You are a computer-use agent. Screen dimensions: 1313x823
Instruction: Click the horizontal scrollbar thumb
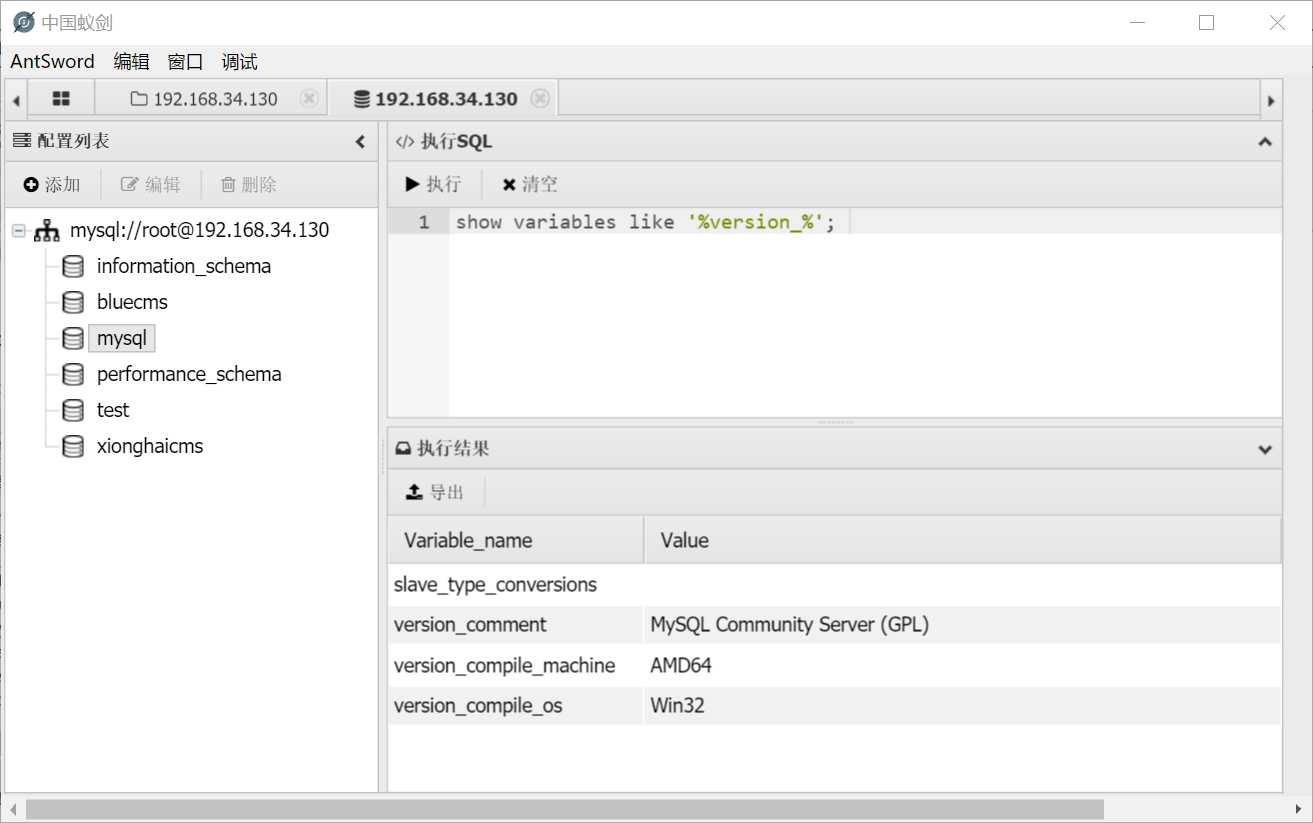point(565,809)
